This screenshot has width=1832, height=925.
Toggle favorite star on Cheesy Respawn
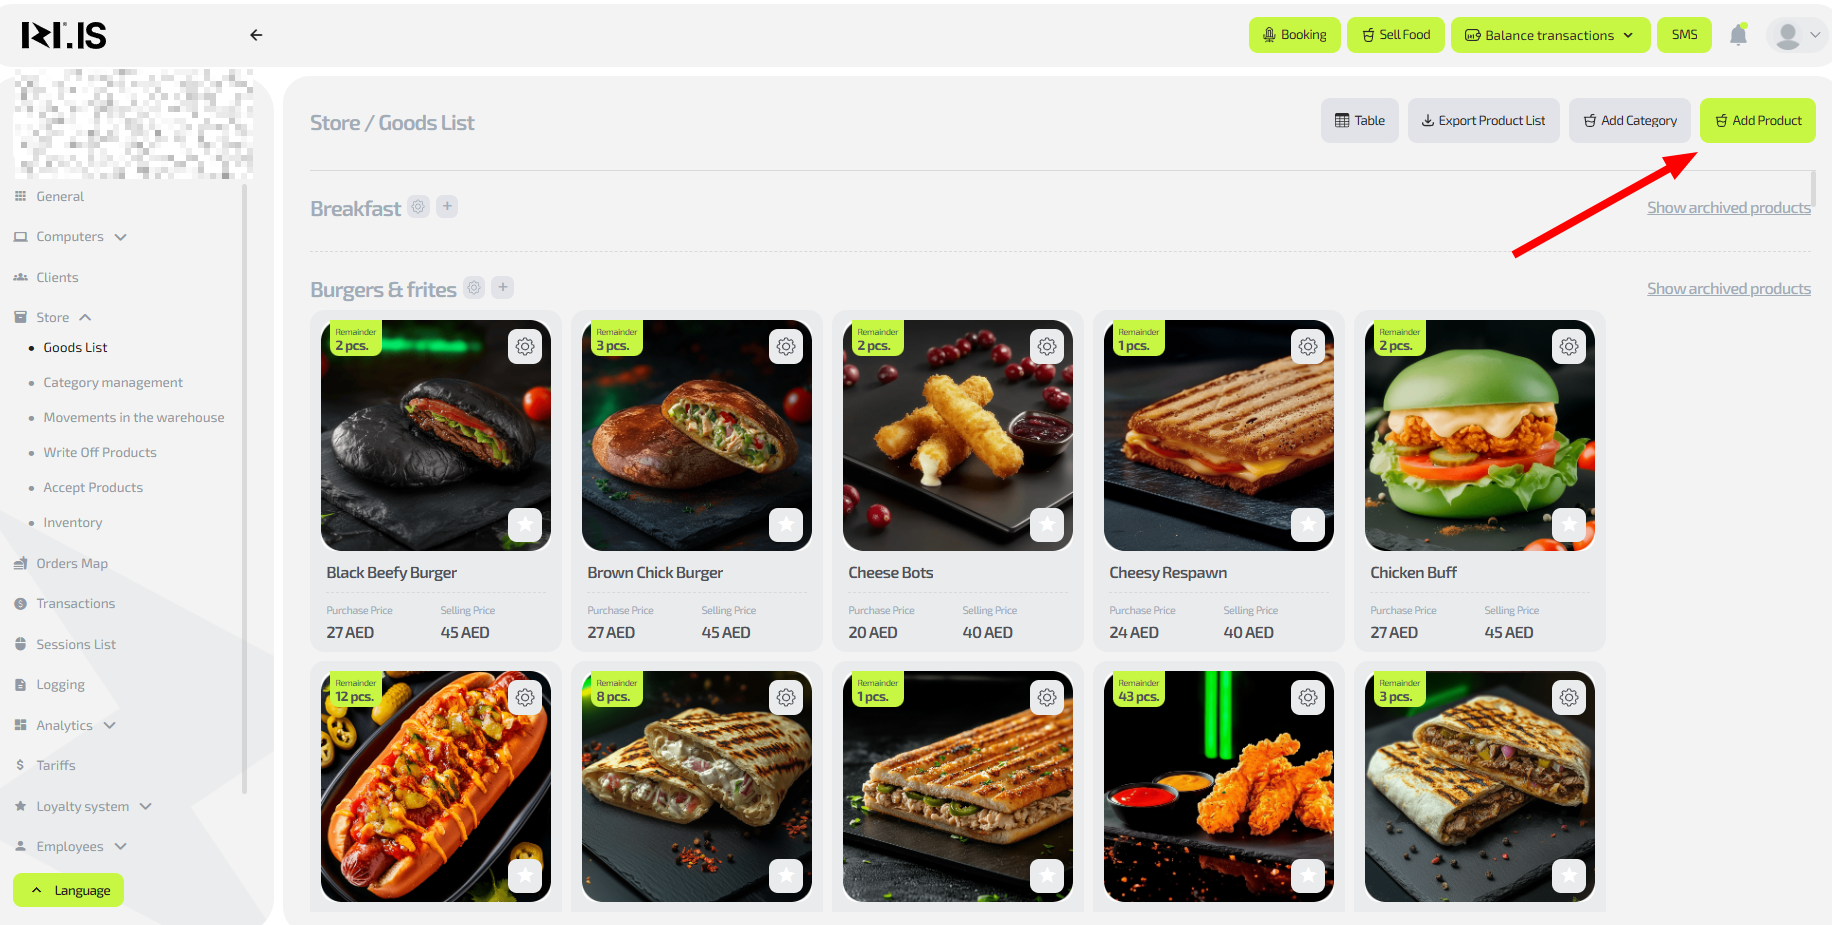coord(1308,524)
